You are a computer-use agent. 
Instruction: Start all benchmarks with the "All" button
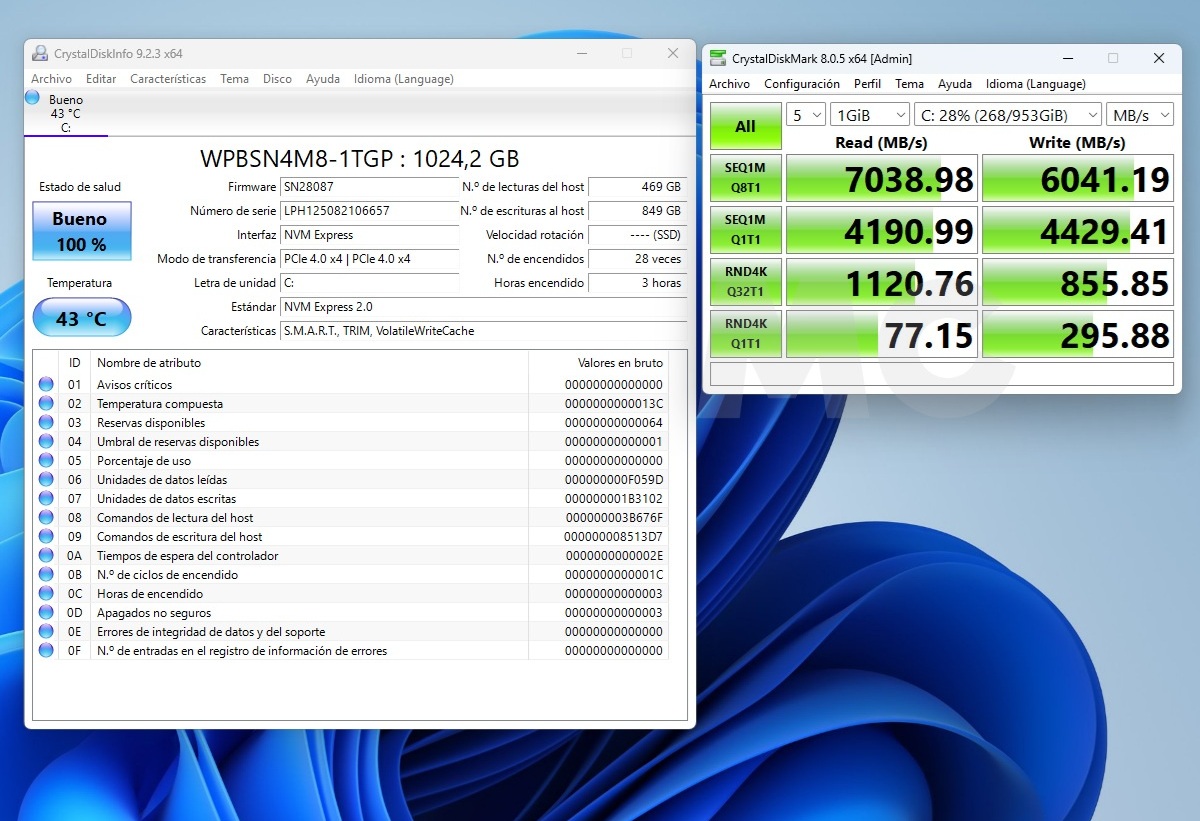745,127
